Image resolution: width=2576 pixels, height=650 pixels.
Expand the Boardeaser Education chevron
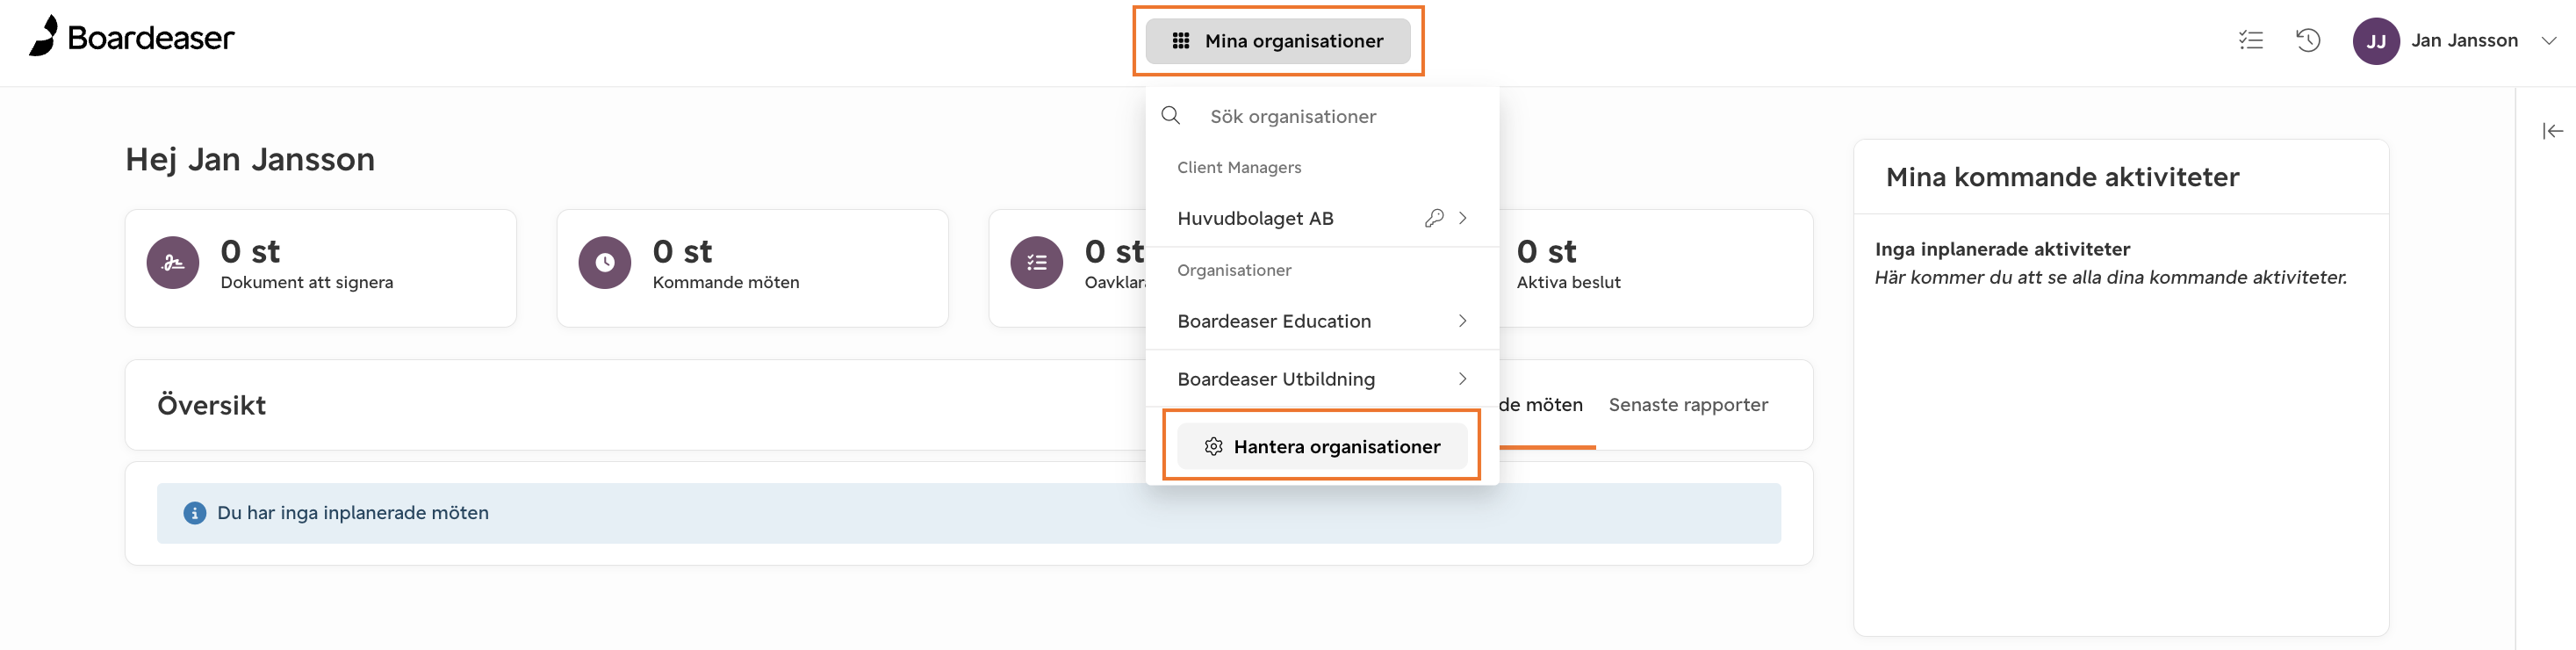click(x=1463, y=321)
